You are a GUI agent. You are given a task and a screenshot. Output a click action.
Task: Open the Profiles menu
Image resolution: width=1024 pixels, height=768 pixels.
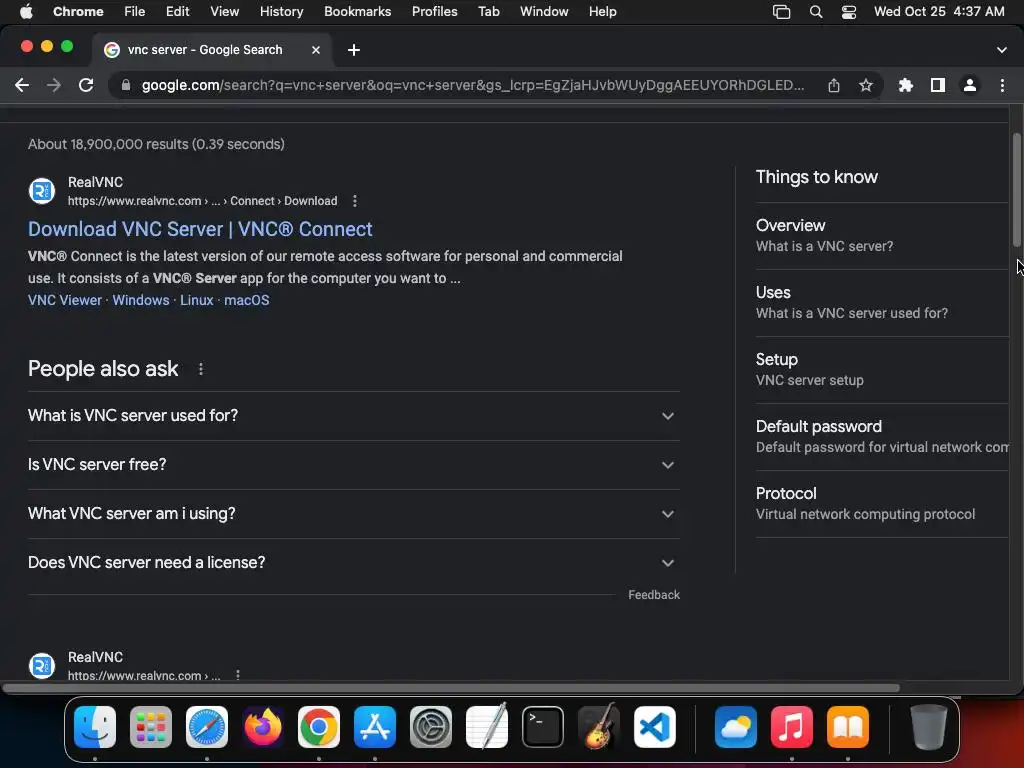pos(434,12)
